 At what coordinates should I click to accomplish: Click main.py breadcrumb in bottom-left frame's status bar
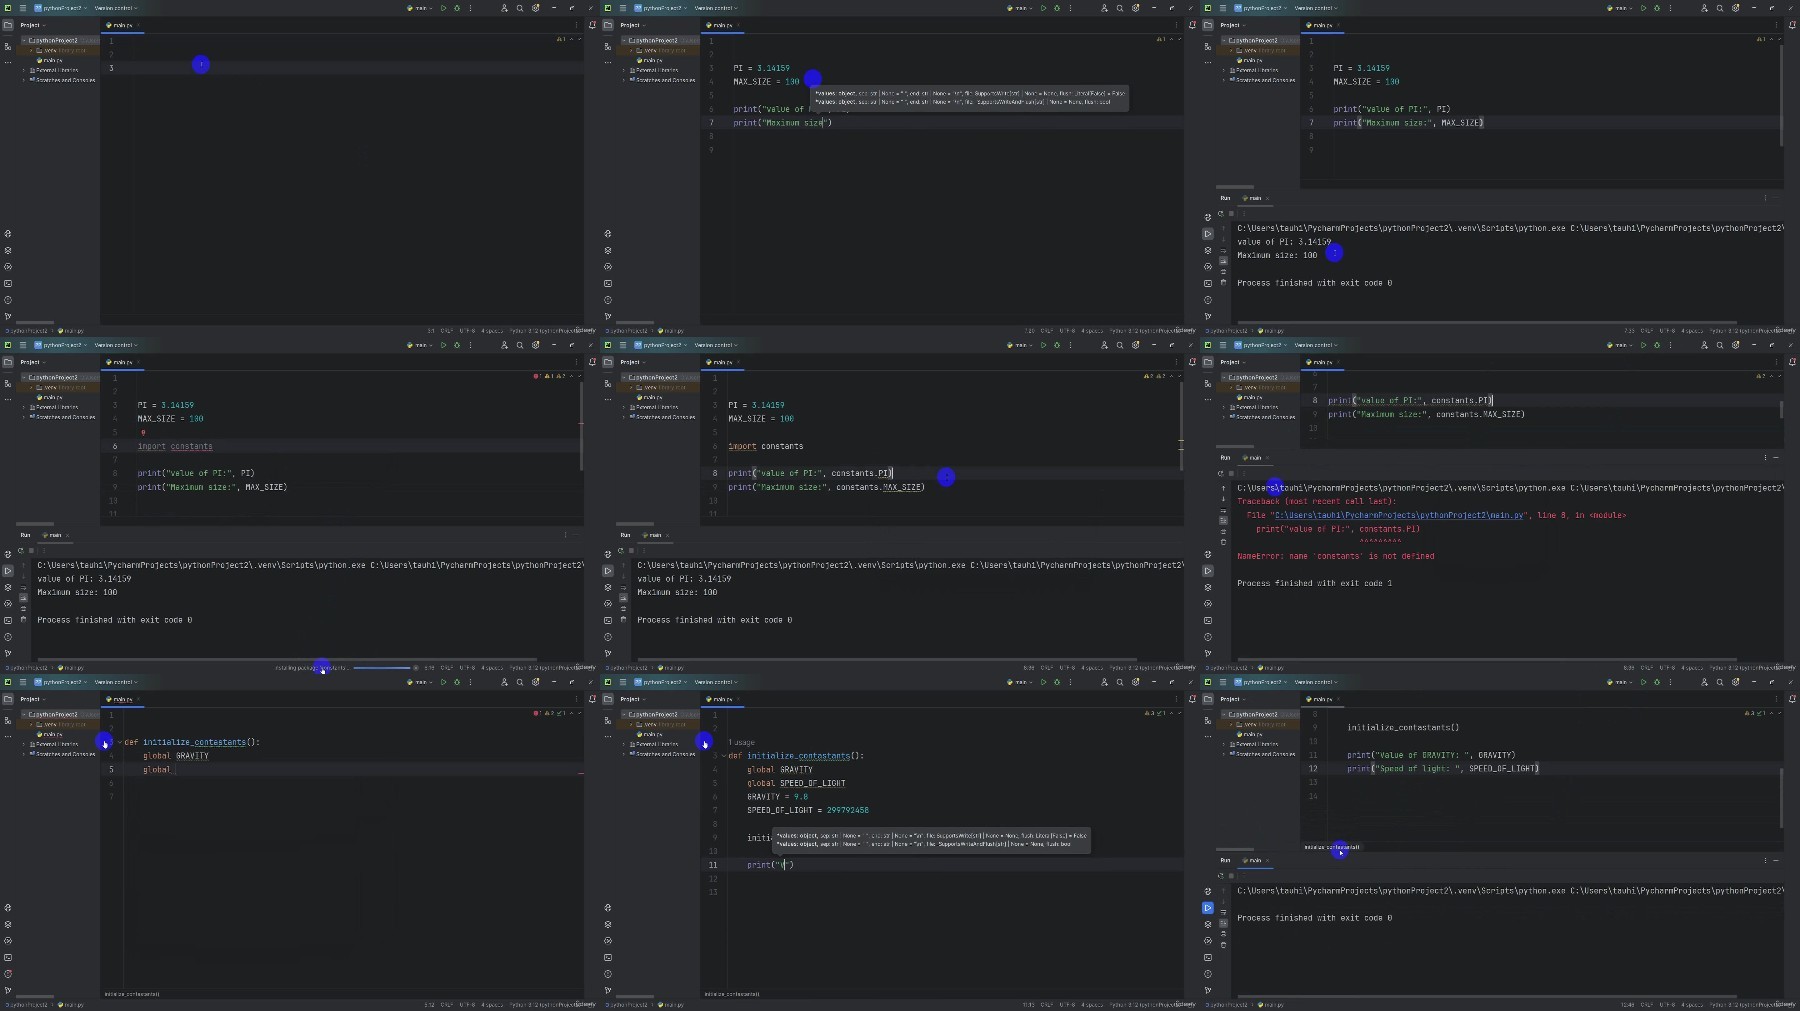[72, 1005]
